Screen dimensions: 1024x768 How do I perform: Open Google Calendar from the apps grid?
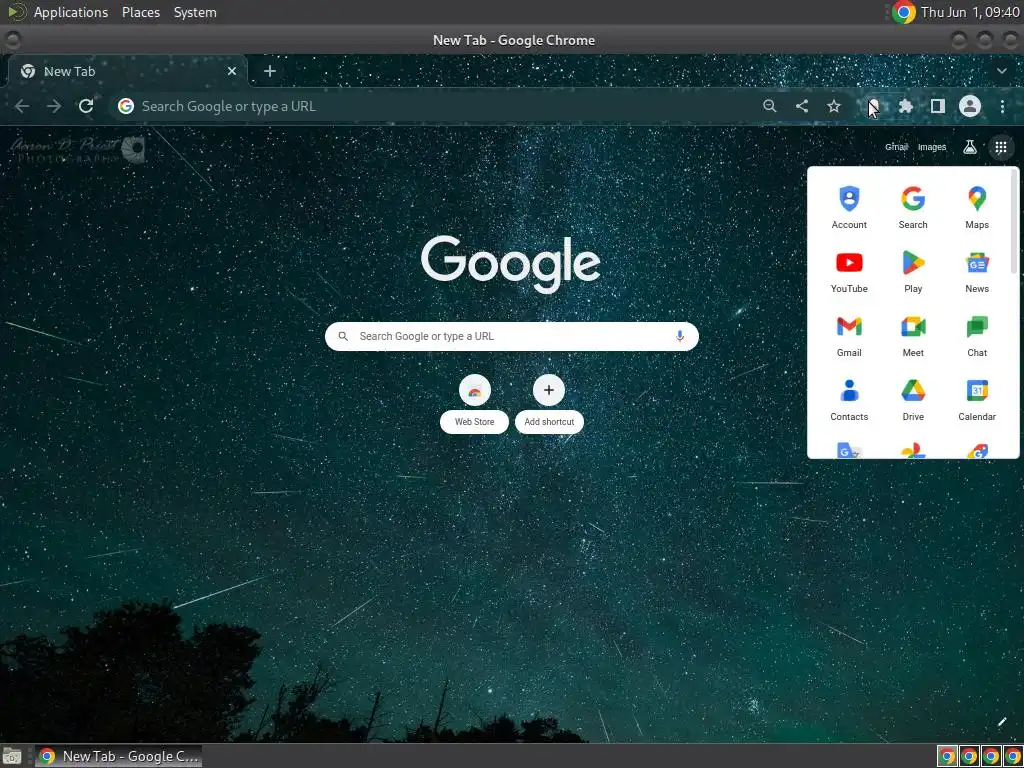pyautogui.click(x=977, y=399)
